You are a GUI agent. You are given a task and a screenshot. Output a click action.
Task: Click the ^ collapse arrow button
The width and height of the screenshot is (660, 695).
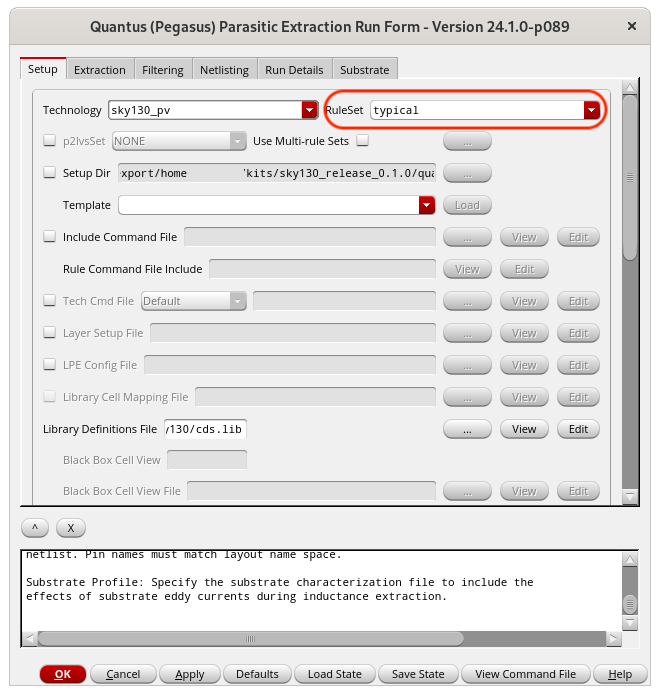pyautogui.click(x=35, y=527)
